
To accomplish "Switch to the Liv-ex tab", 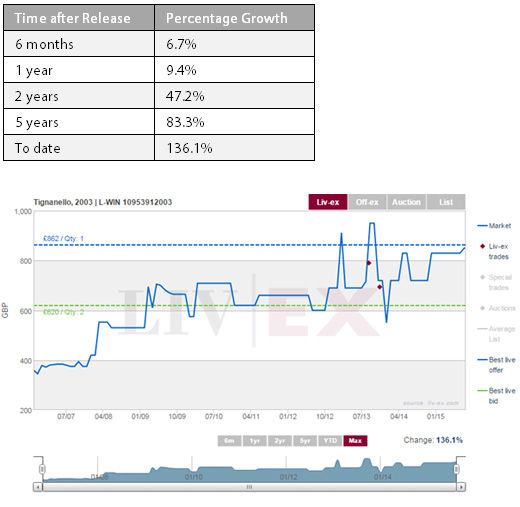I will 328,202.
